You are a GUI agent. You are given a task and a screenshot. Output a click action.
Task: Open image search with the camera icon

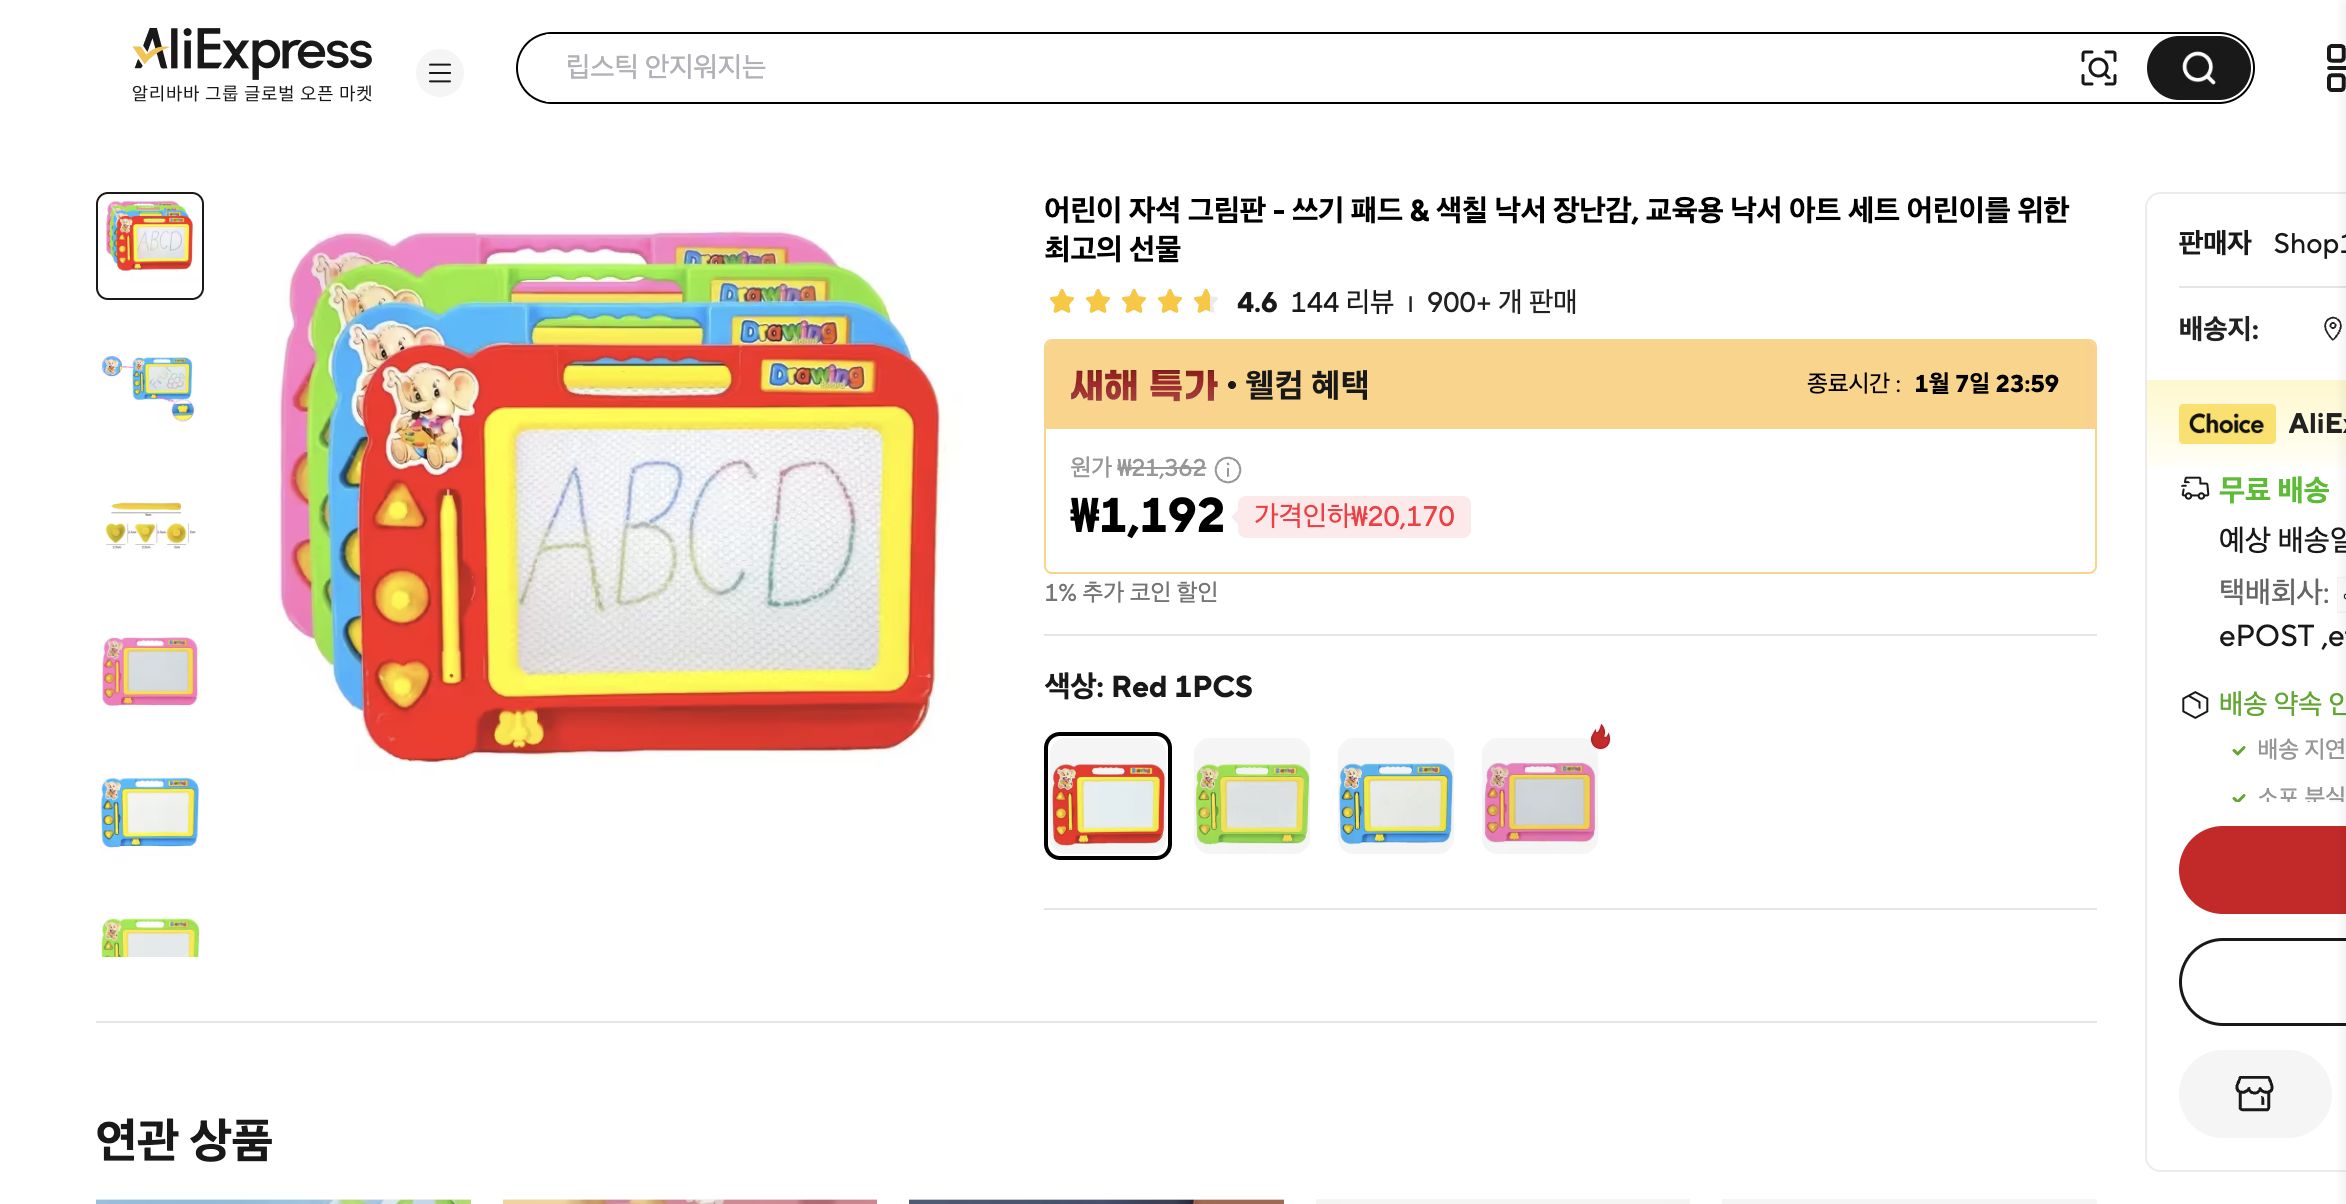pyautogui.click(x=2101, y=67)
